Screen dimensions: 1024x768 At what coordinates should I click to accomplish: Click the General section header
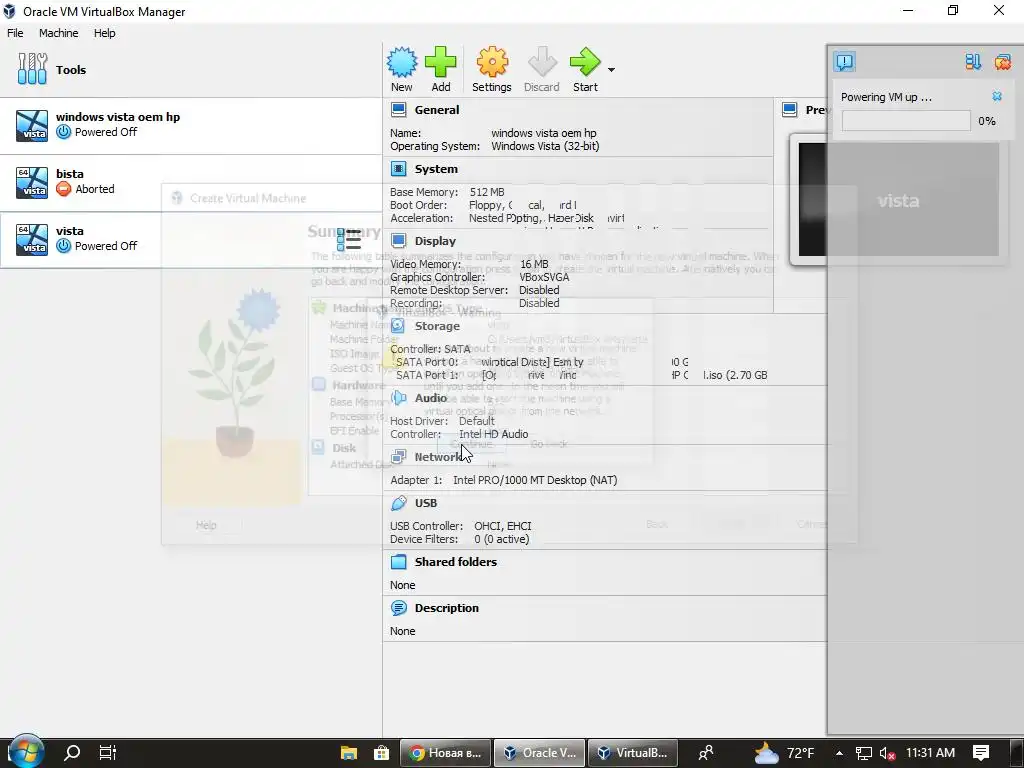pyautogui.click(x=436, y=110)
